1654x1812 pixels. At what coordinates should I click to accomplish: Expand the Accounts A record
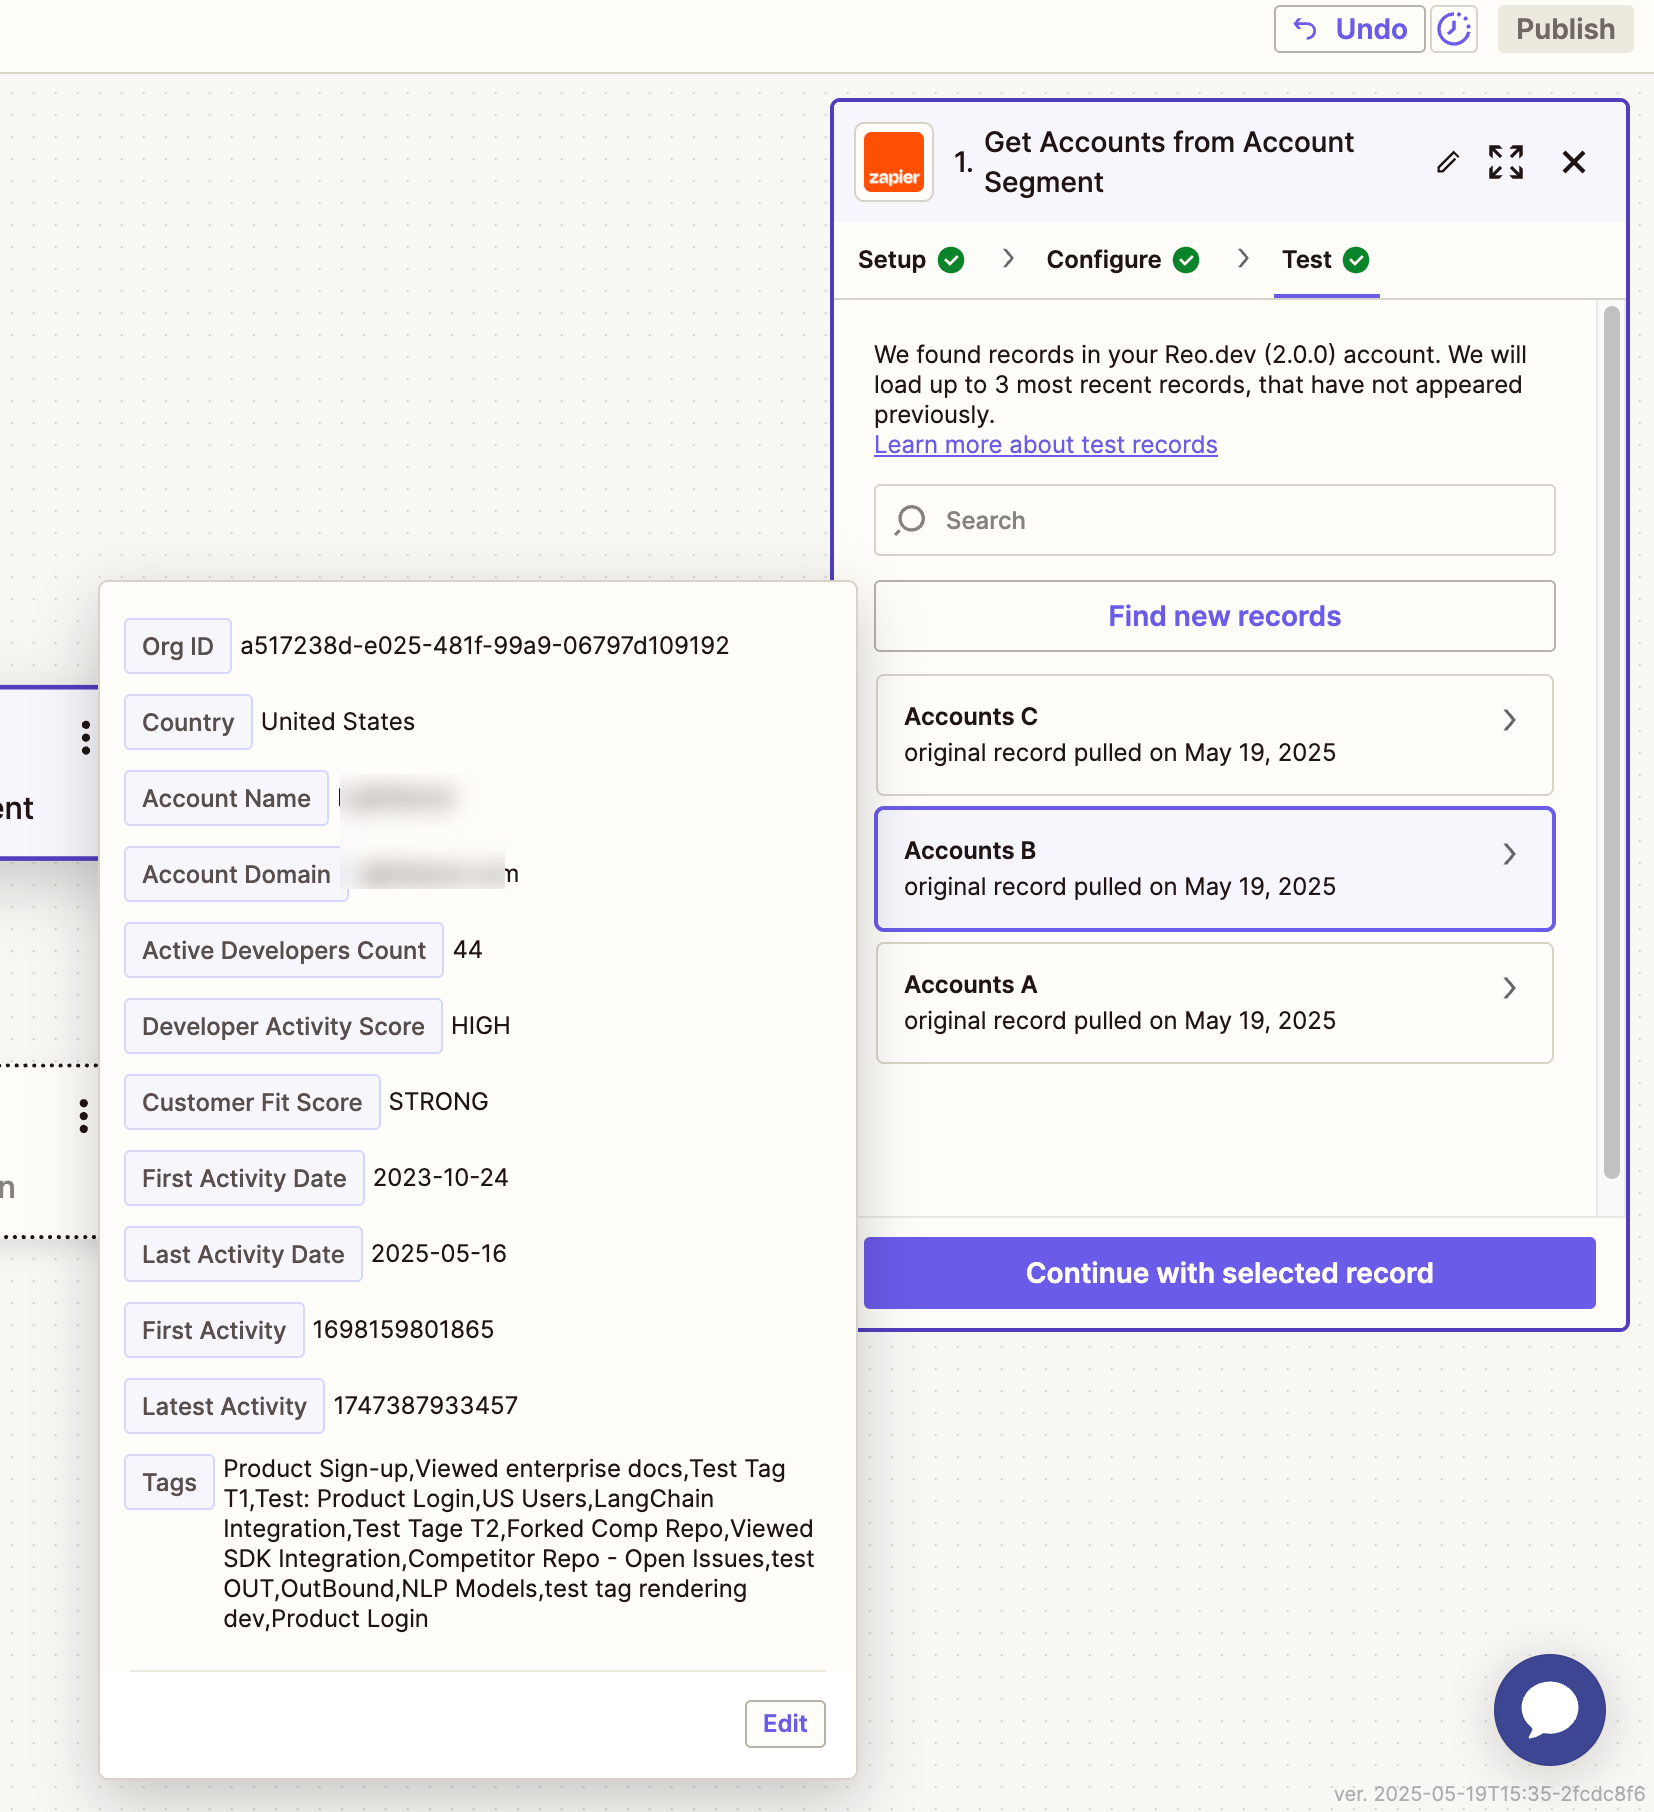pyautogui.click(x=1509, y=988)
